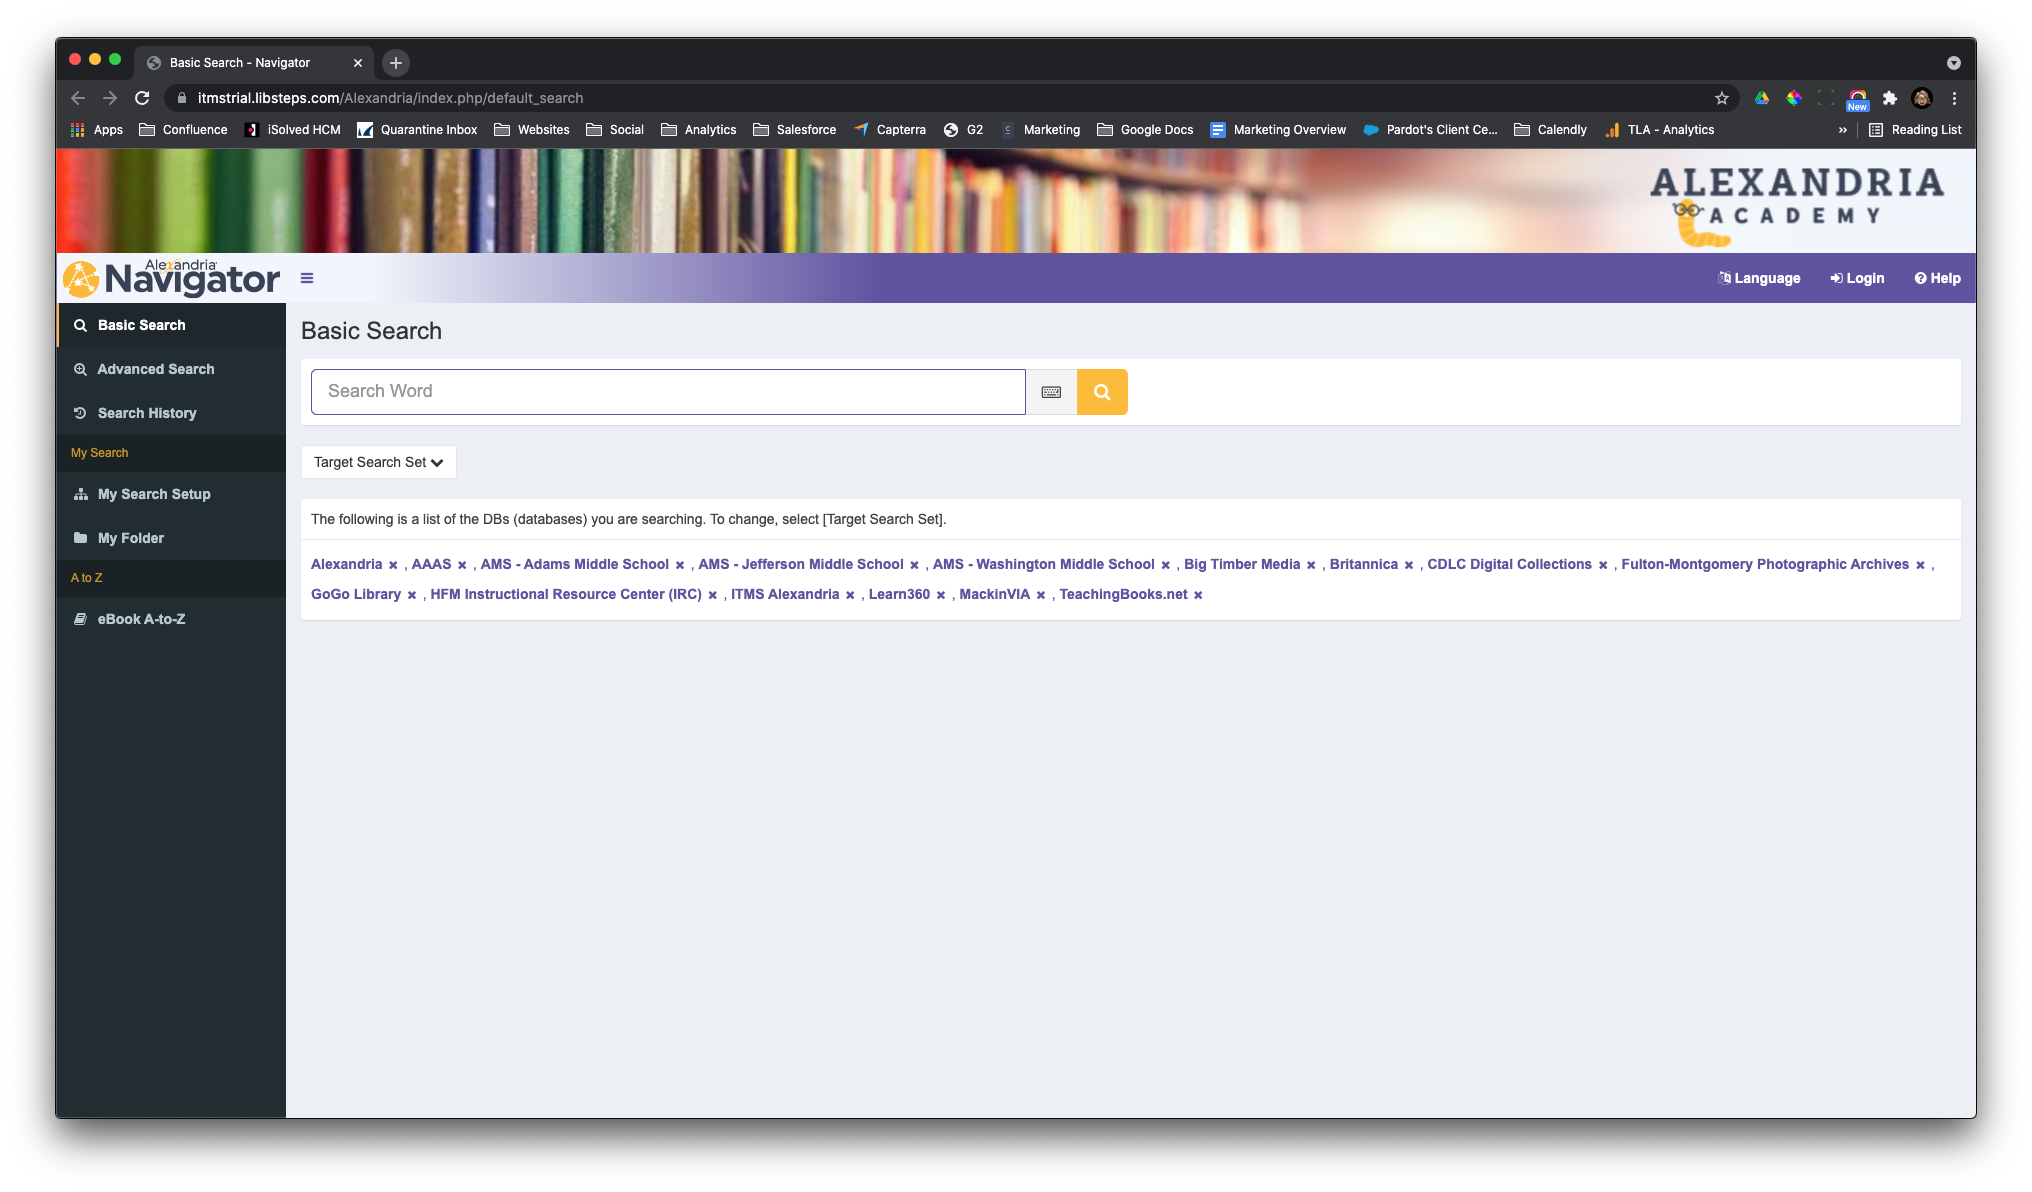Show hidden bookmarks via the chevron
The image size is (2032, 1192).
[1843, 130]
